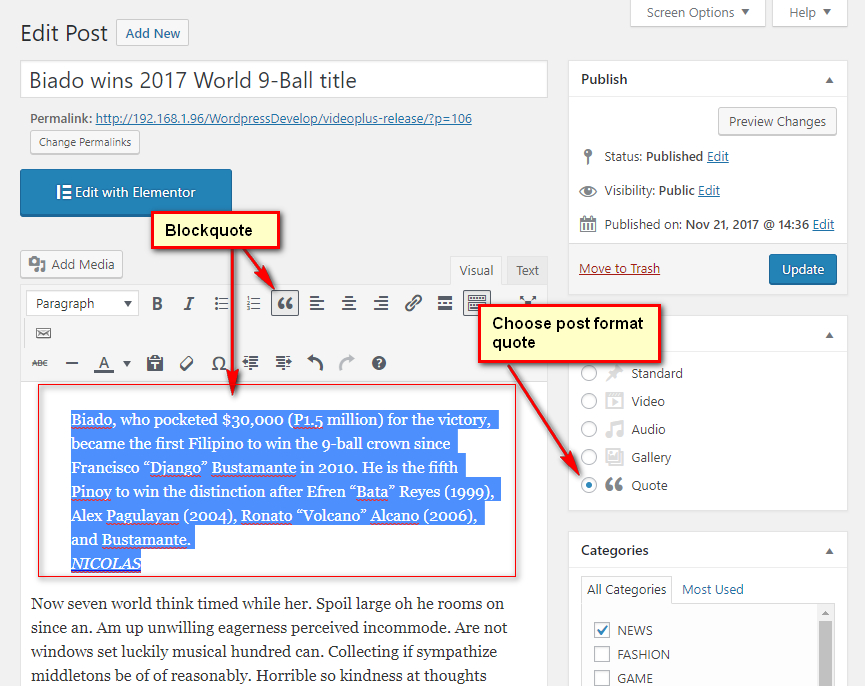Image resolution: width=865 pixels, height=686 pixels.
Task: Undo the last edit
Action: coord(315,364)
